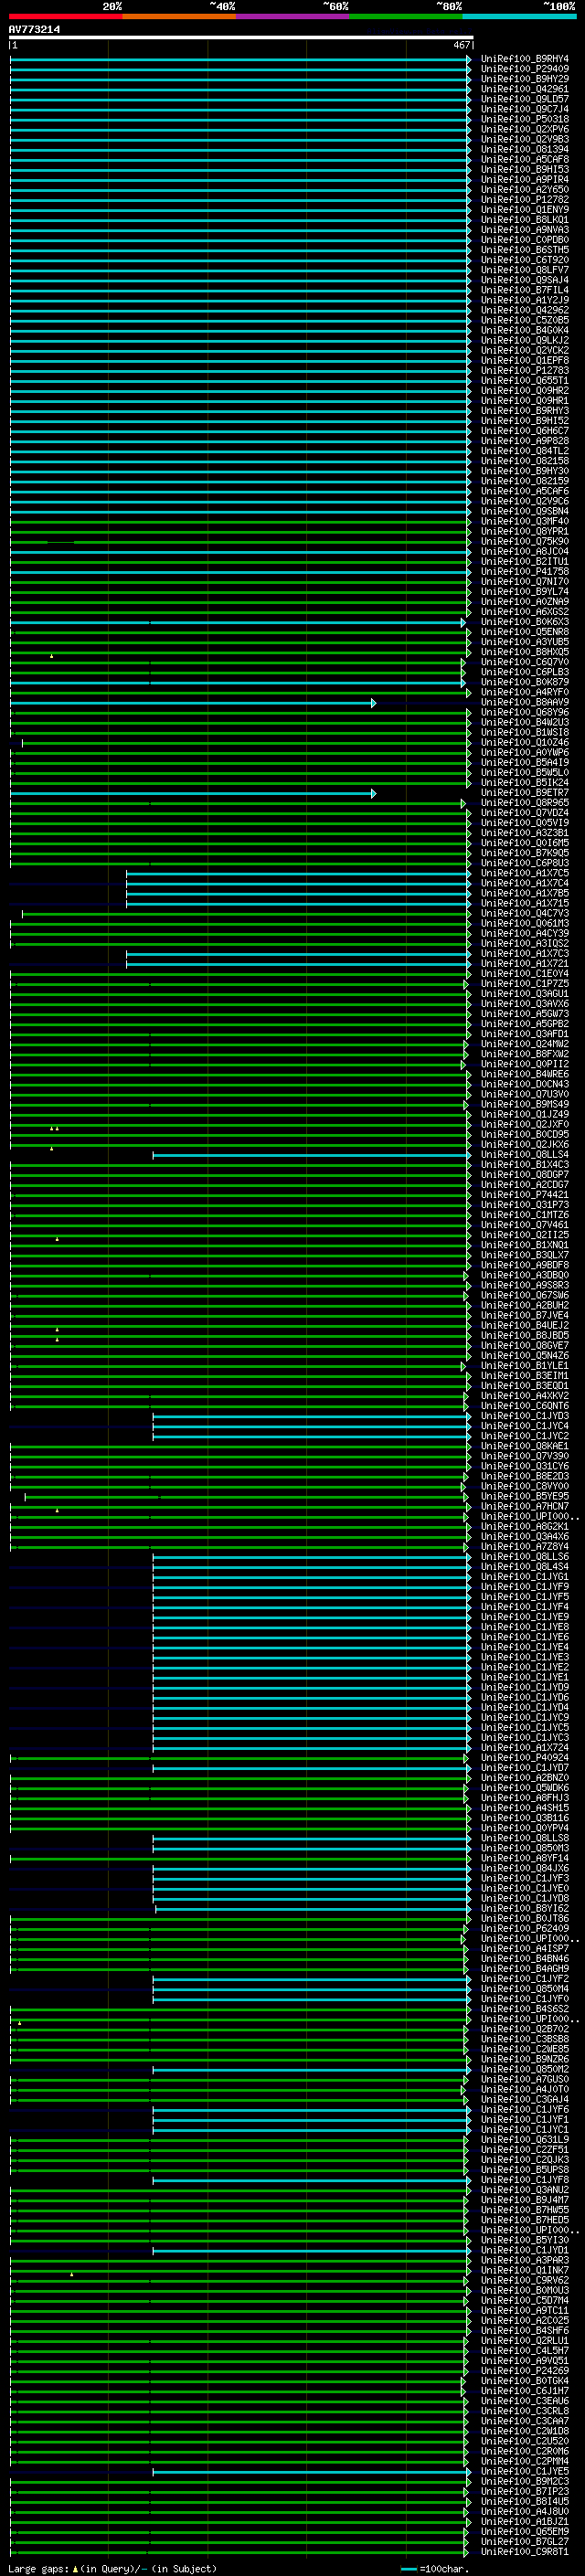The image size is (585, 2576).
Task: Select the UniRef100_P74421 label
Action: [x=524, y=1195]
